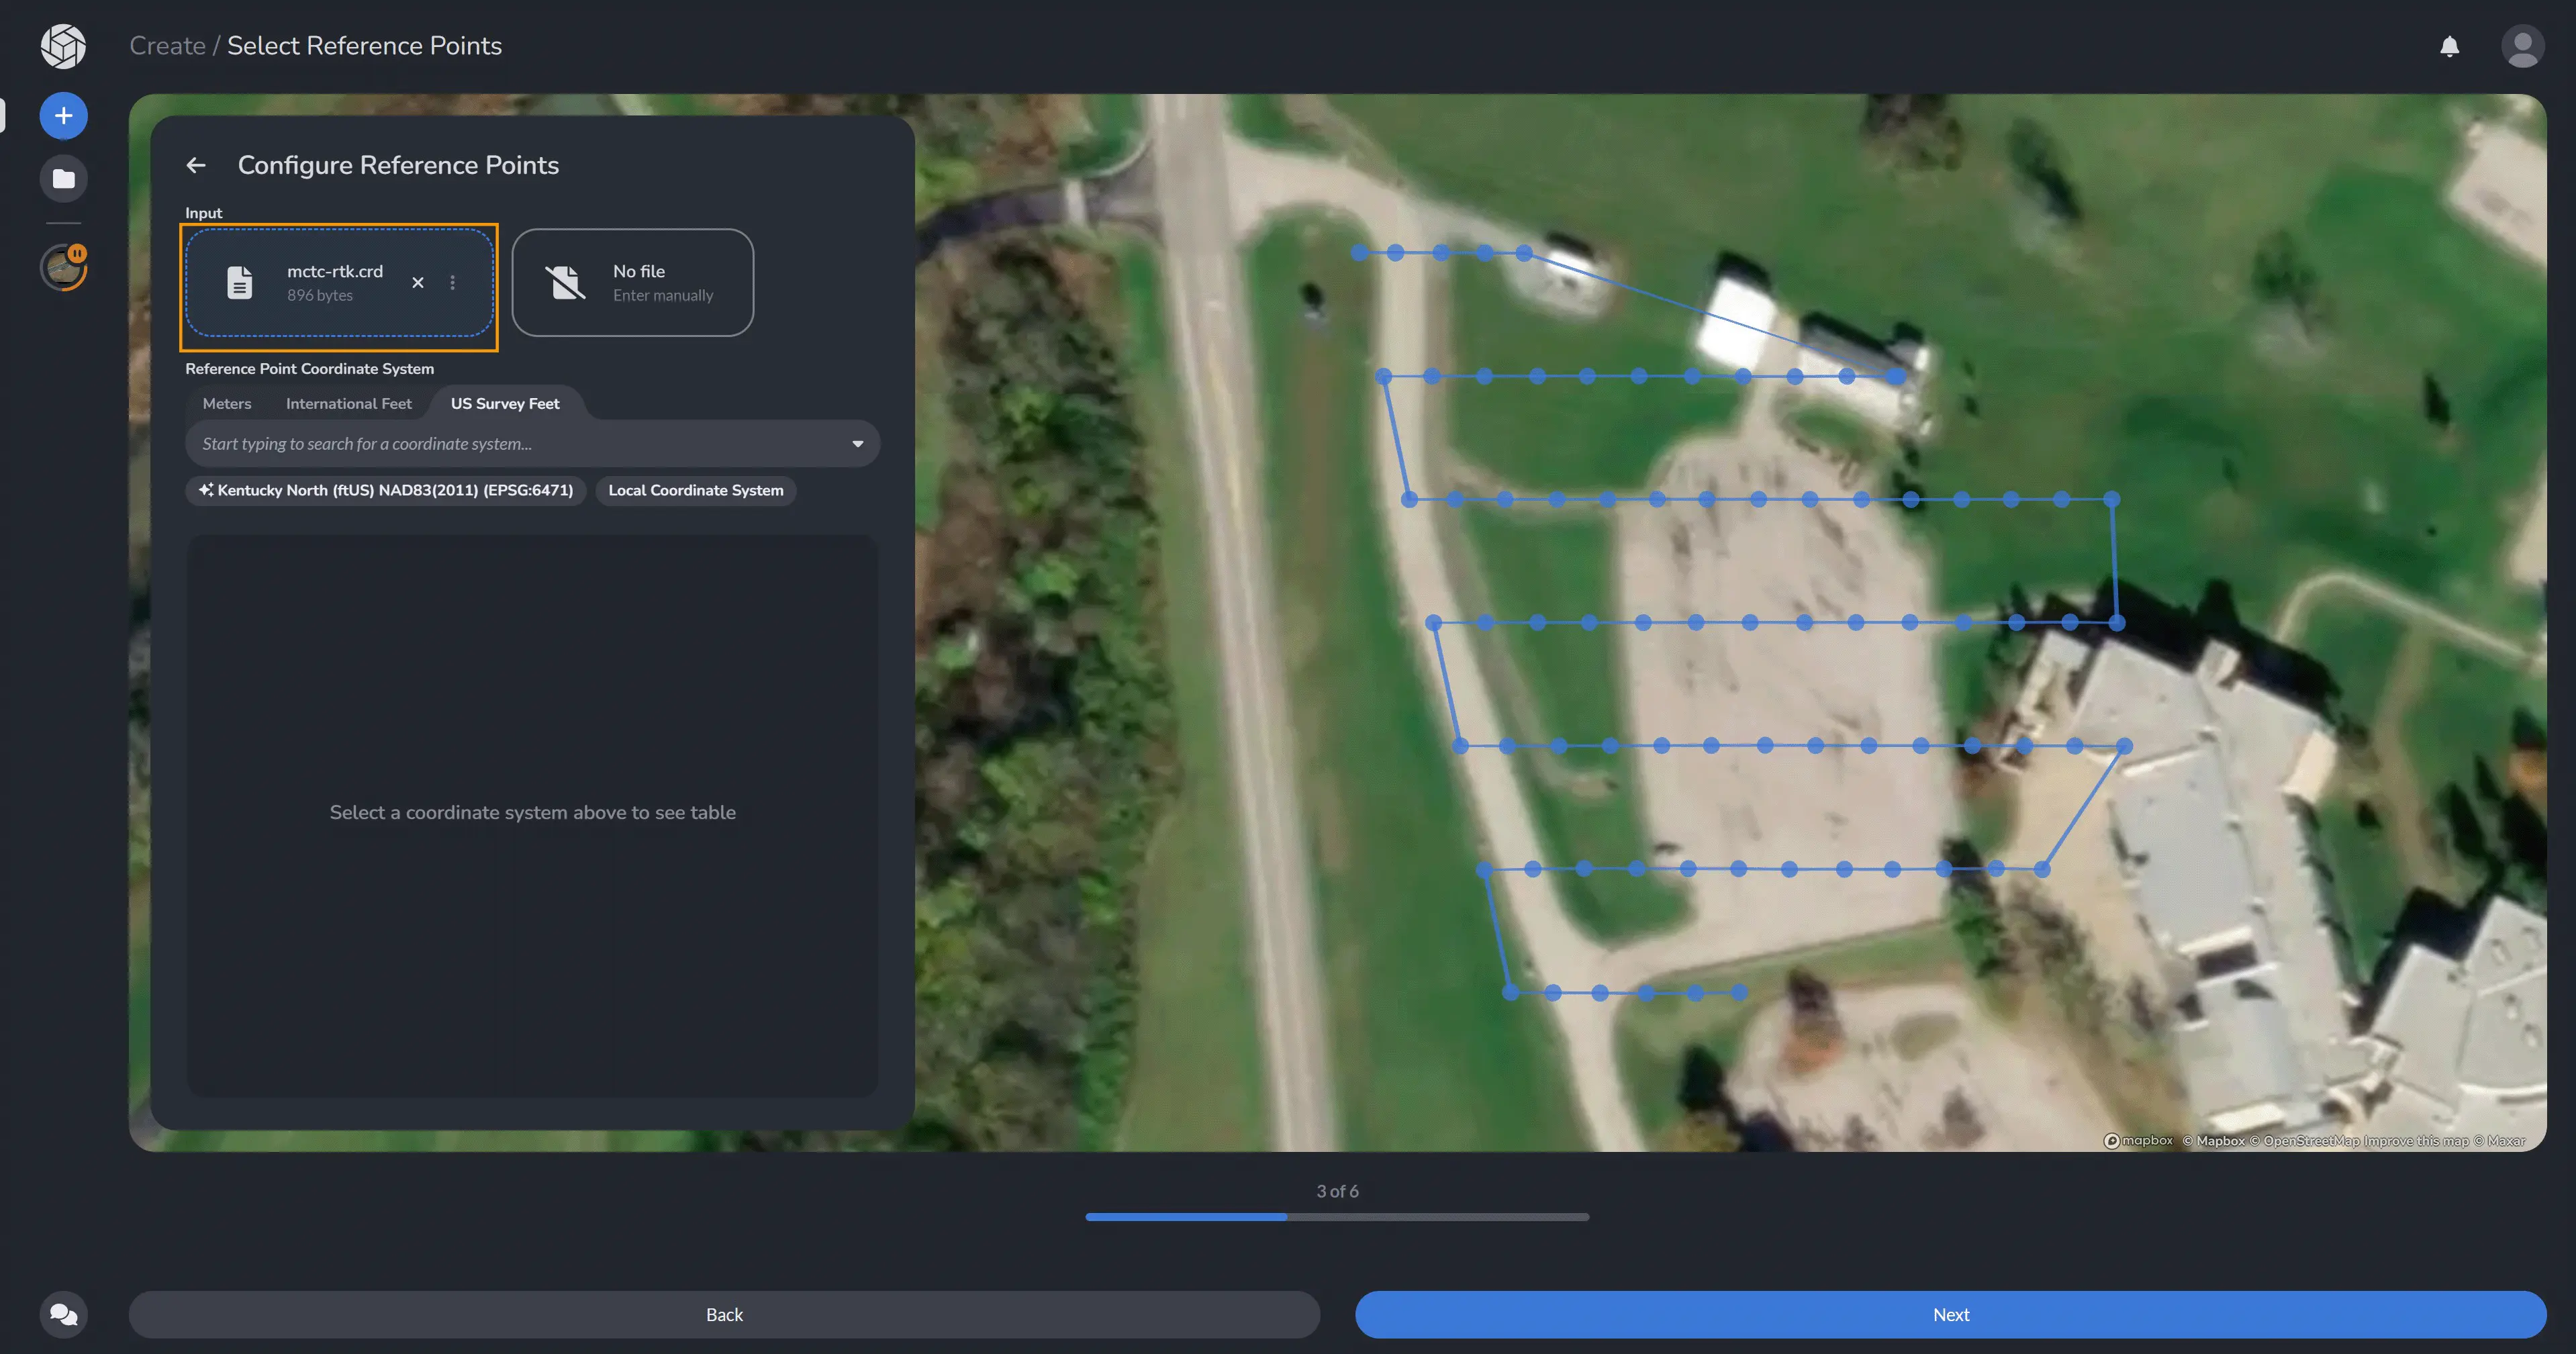
Task: Click Create in the breadcrumb
Action: pos(167,45)
